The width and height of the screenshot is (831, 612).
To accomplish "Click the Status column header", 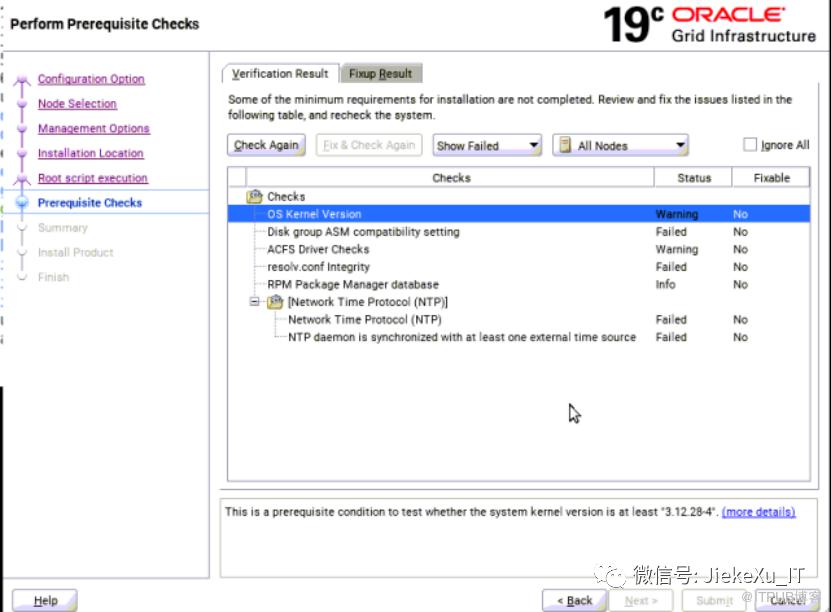I will 694,178.
